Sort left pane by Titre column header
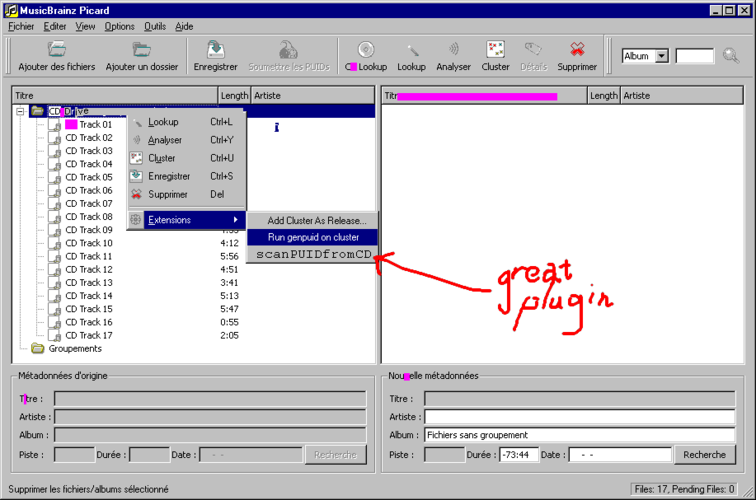 pos(115,95)
